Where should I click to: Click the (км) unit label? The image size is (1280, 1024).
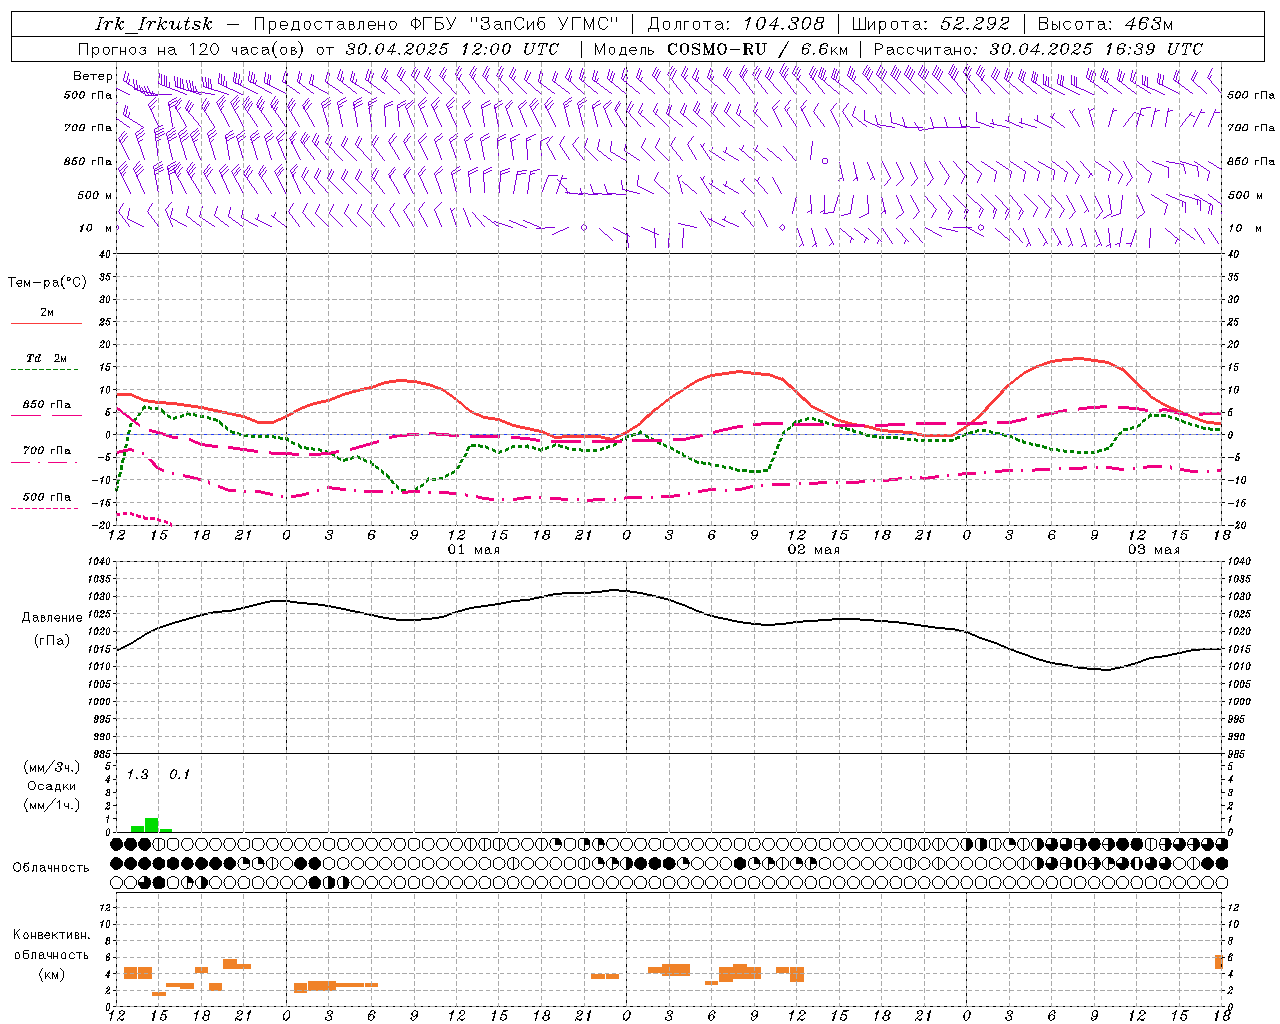(x=52, y=974)
